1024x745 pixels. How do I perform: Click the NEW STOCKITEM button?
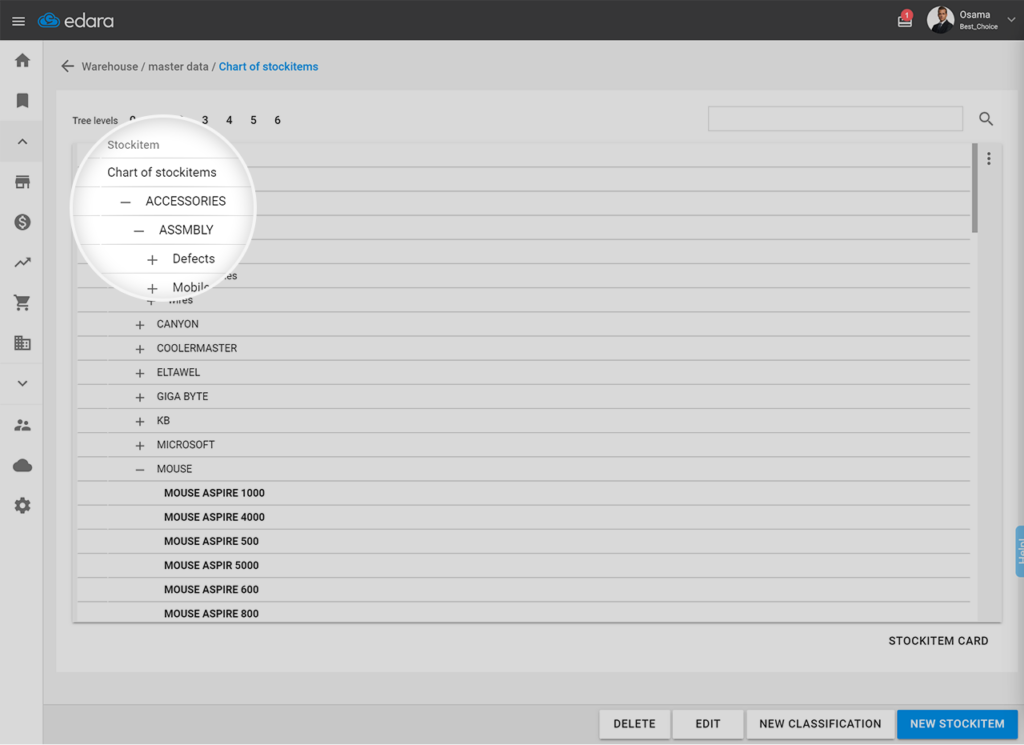pos(957,724)
